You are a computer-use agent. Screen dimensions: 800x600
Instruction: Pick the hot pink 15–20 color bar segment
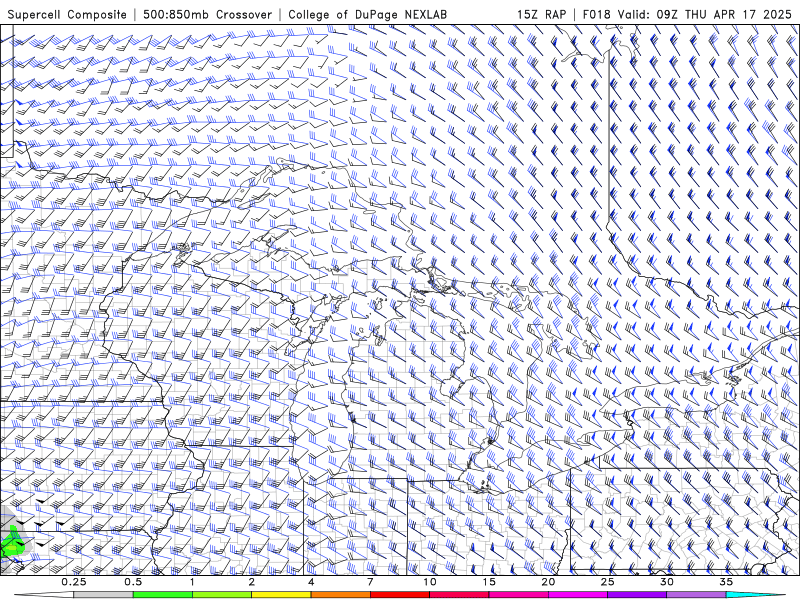point(518,595)
